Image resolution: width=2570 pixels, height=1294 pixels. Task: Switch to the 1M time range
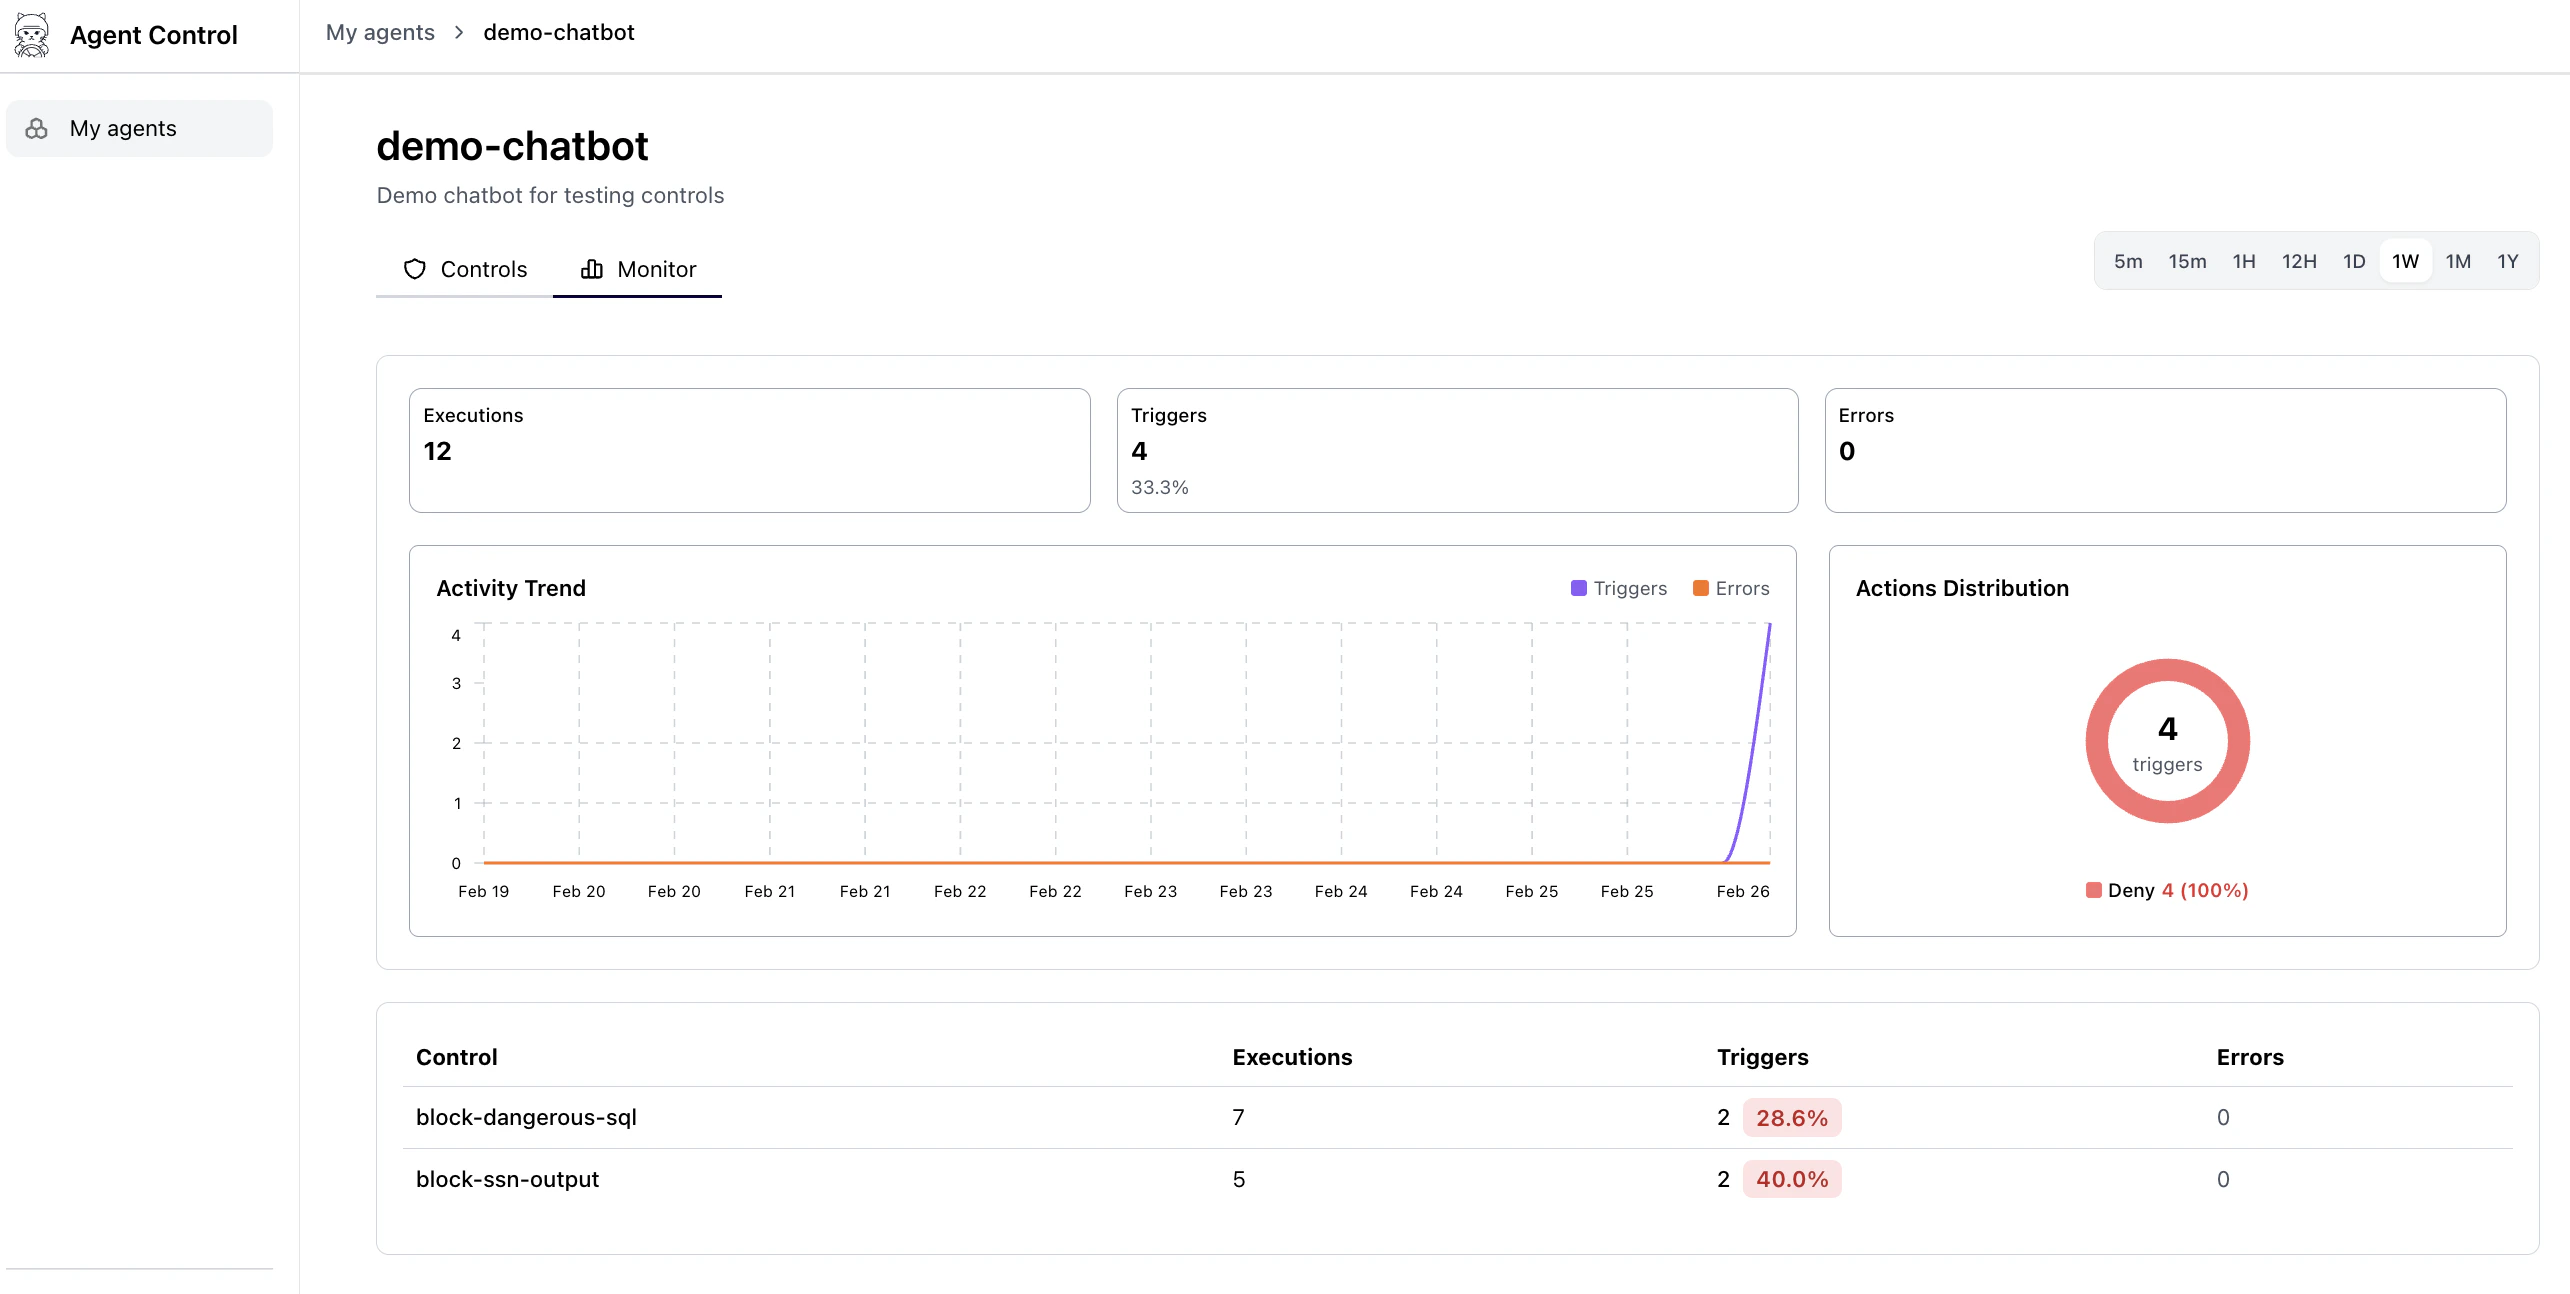pyautogui.click(x=2458, y=261)
